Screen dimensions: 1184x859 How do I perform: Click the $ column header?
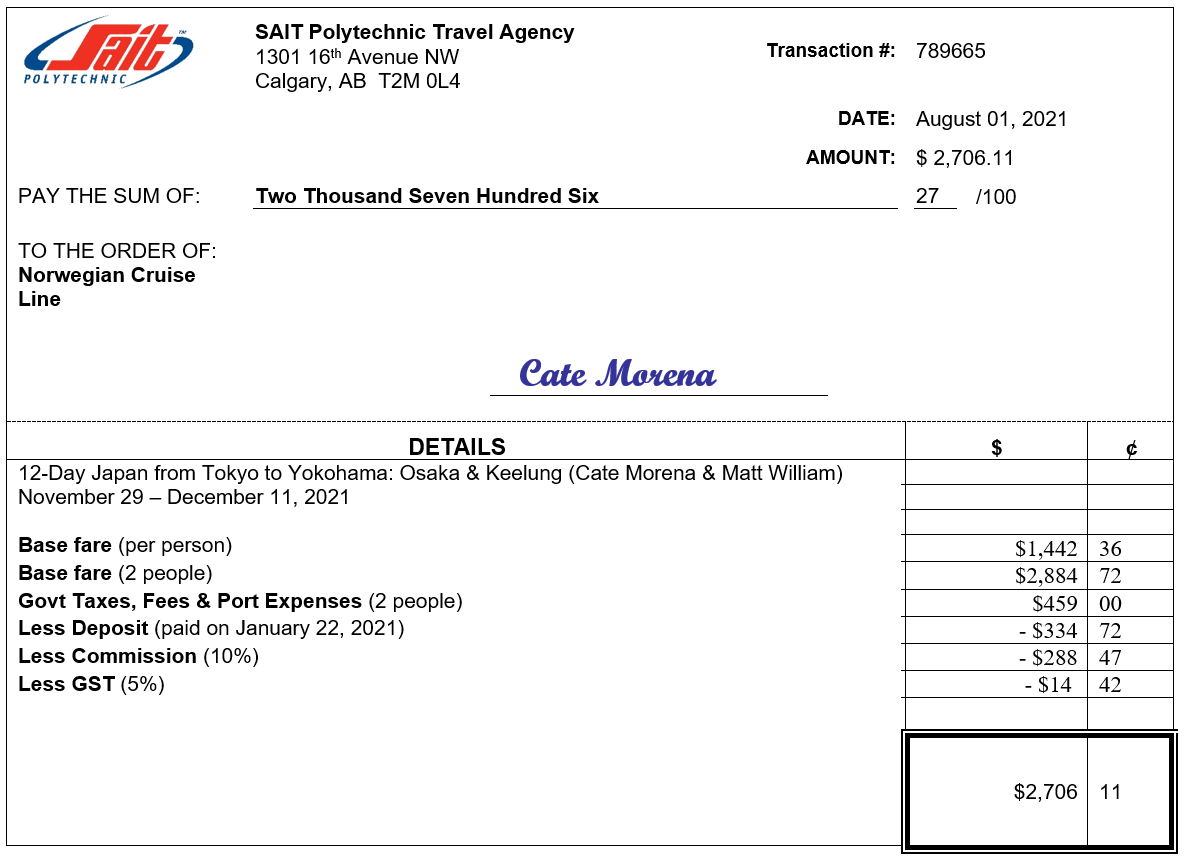996,449
